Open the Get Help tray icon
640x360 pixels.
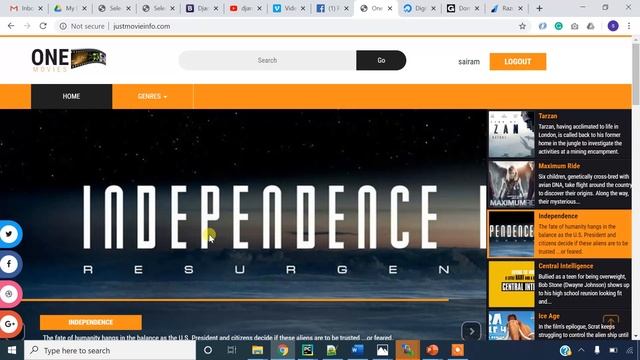click(565, 350)
